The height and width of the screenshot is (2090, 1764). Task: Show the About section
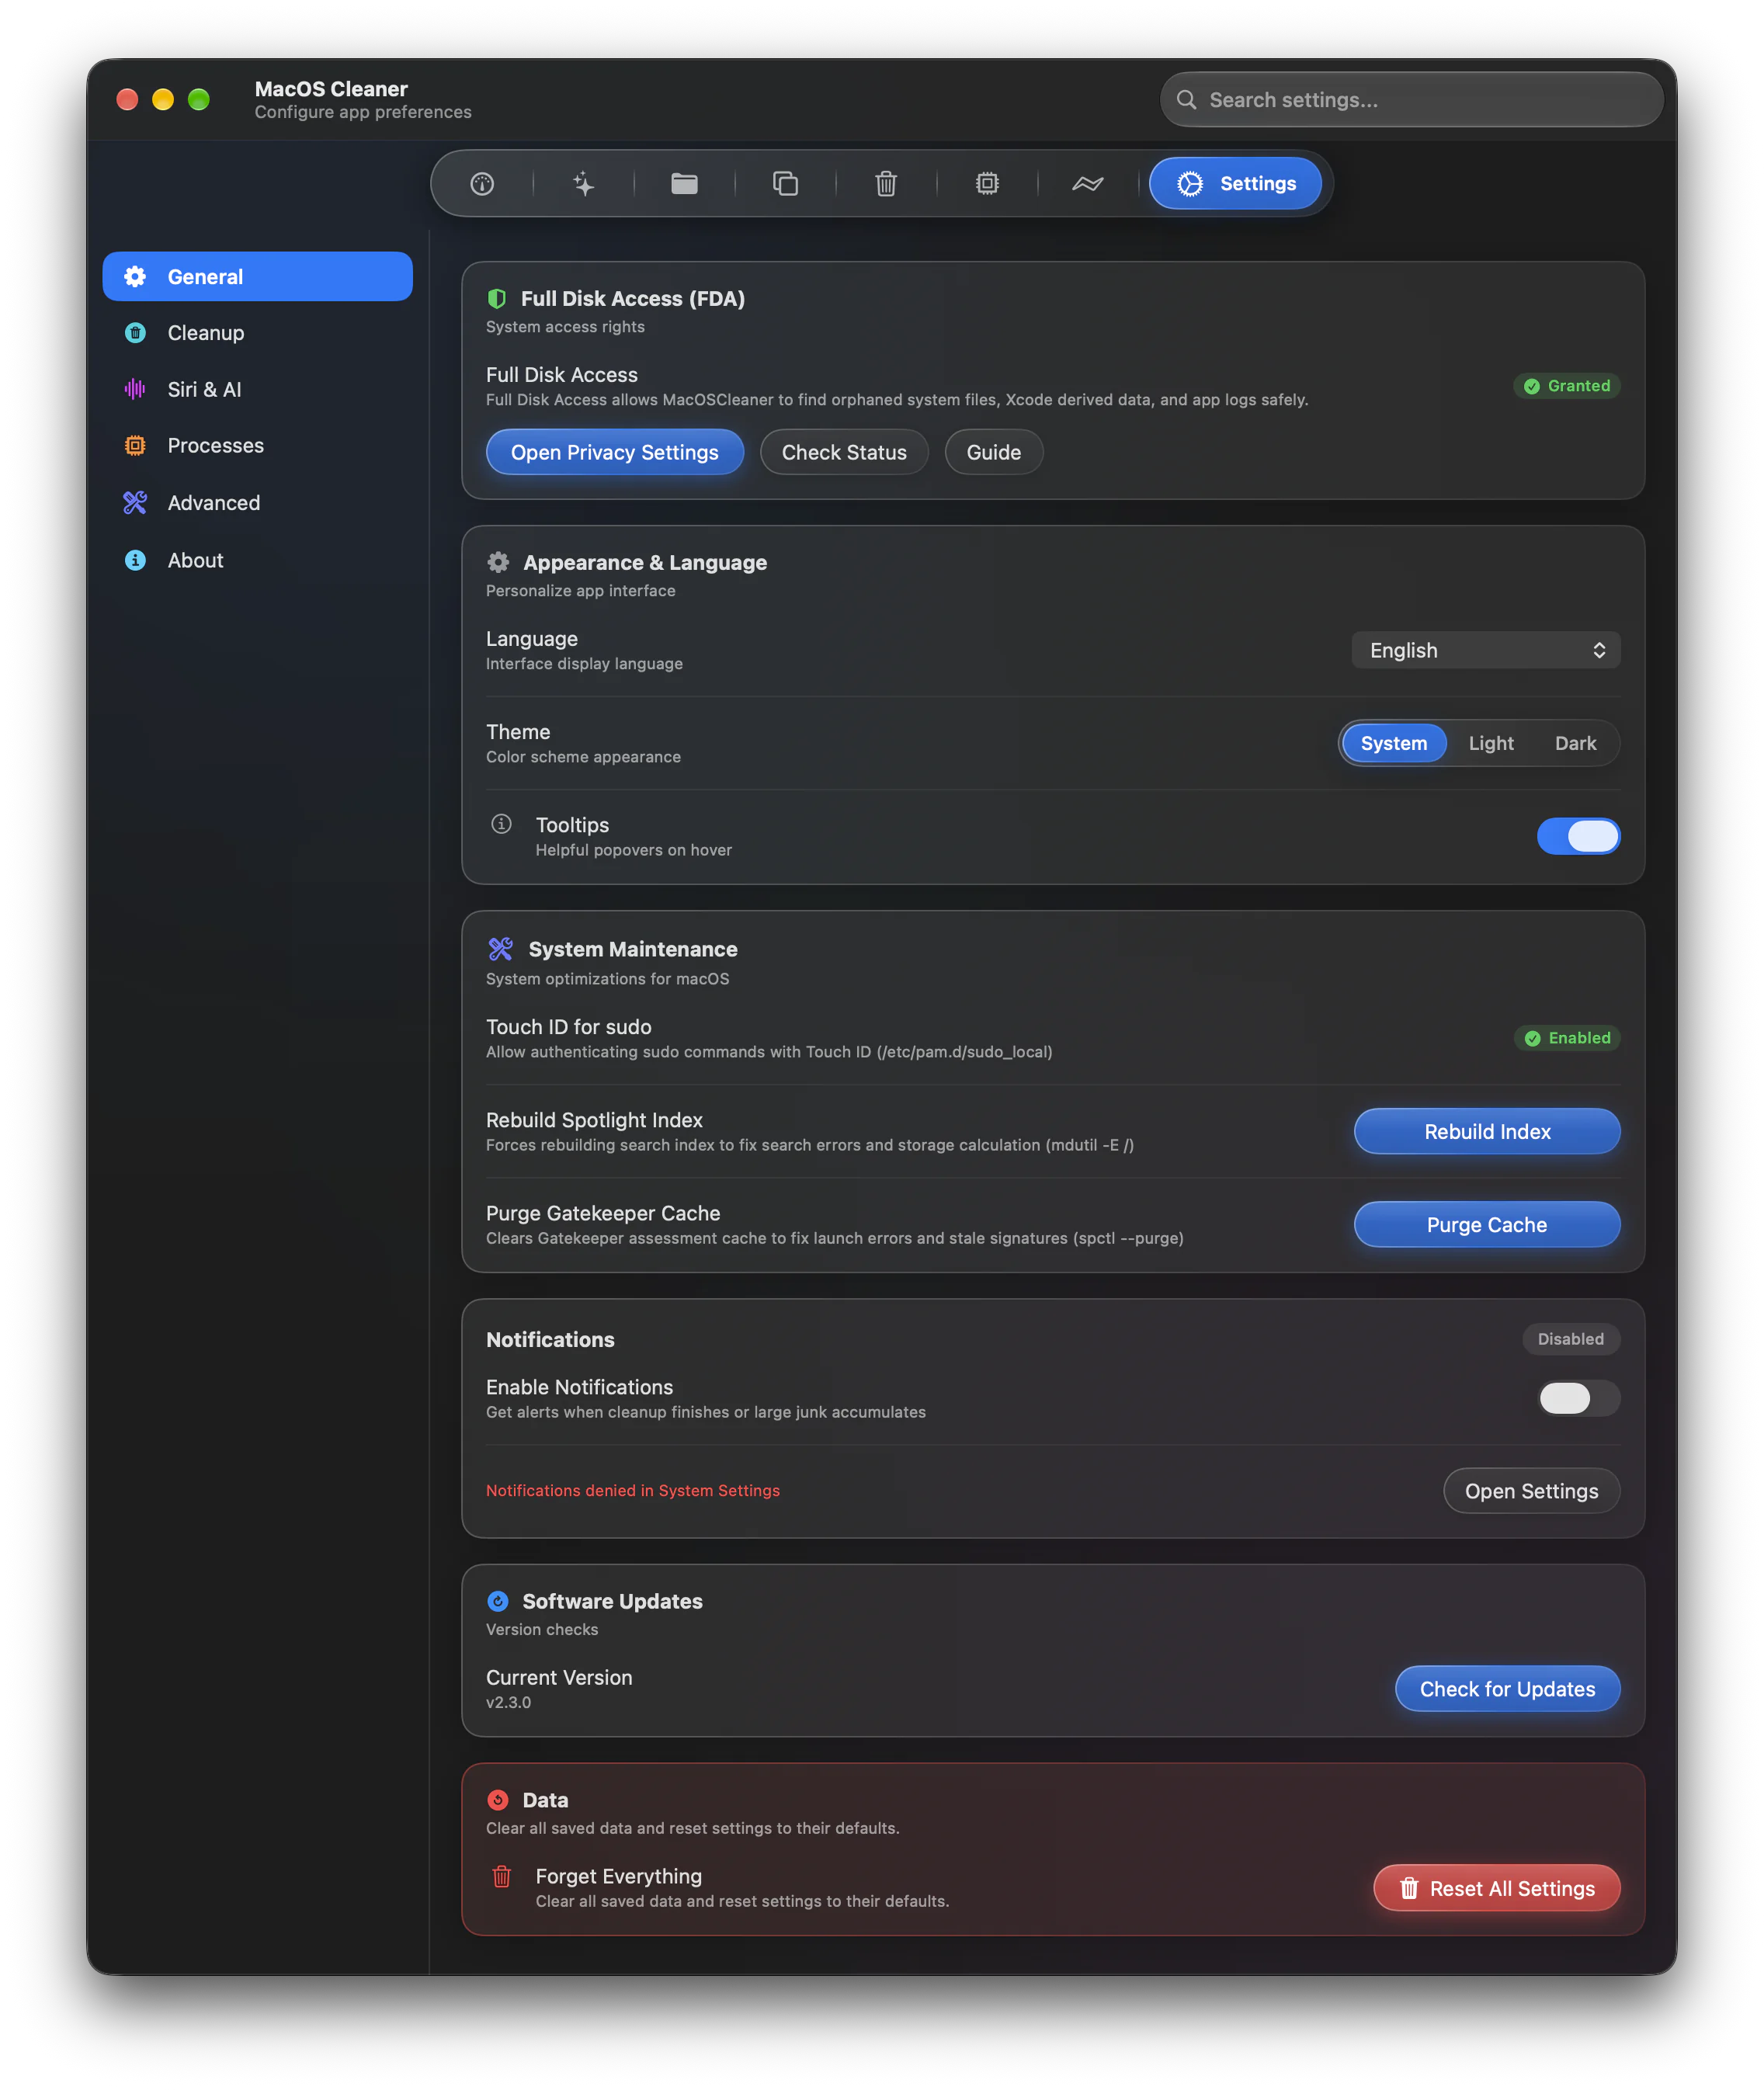tap(257, 561)
